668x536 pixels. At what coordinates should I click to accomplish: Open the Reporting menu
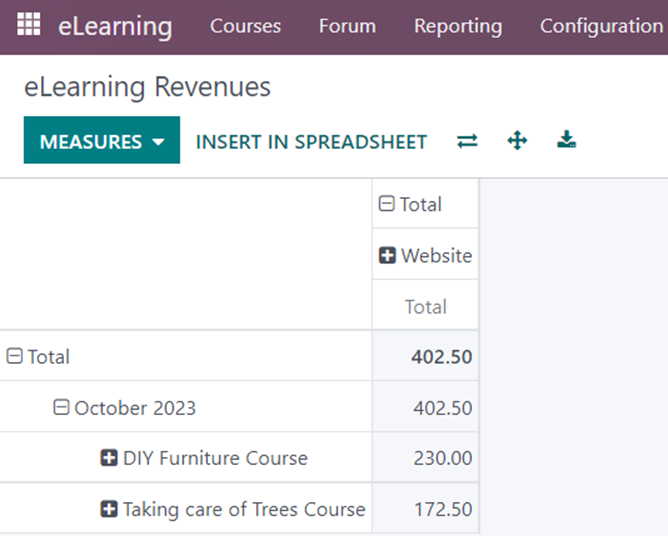click(458, 26)
